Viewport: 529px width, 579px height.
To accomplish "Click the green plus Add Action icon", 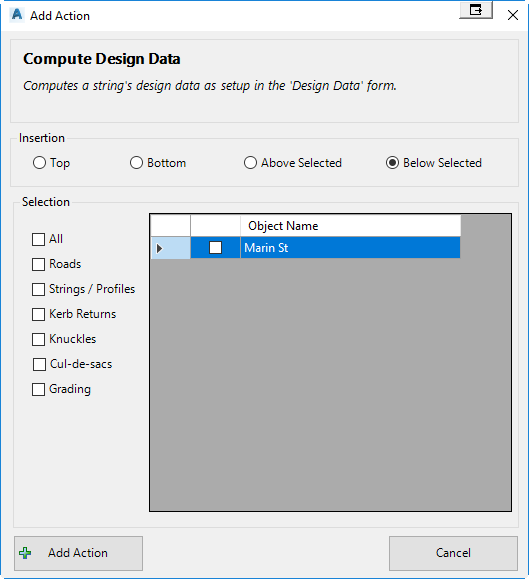I will tap(25, 553).
